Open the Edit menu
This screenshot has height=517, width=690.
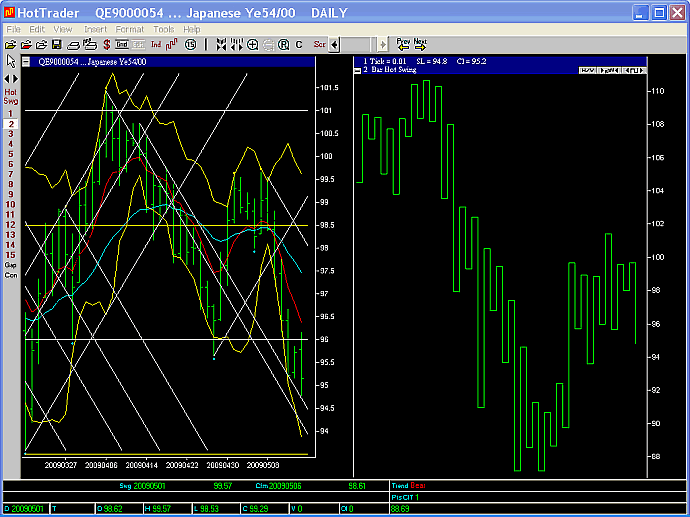point(37,29)
